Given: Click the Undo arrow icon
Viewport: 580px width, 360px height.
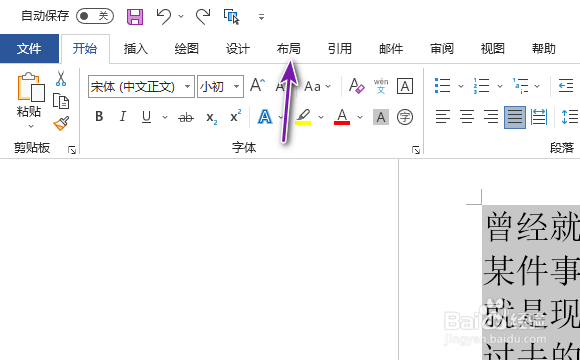Looking at the screenshot, I should click(x=164, y=17).
